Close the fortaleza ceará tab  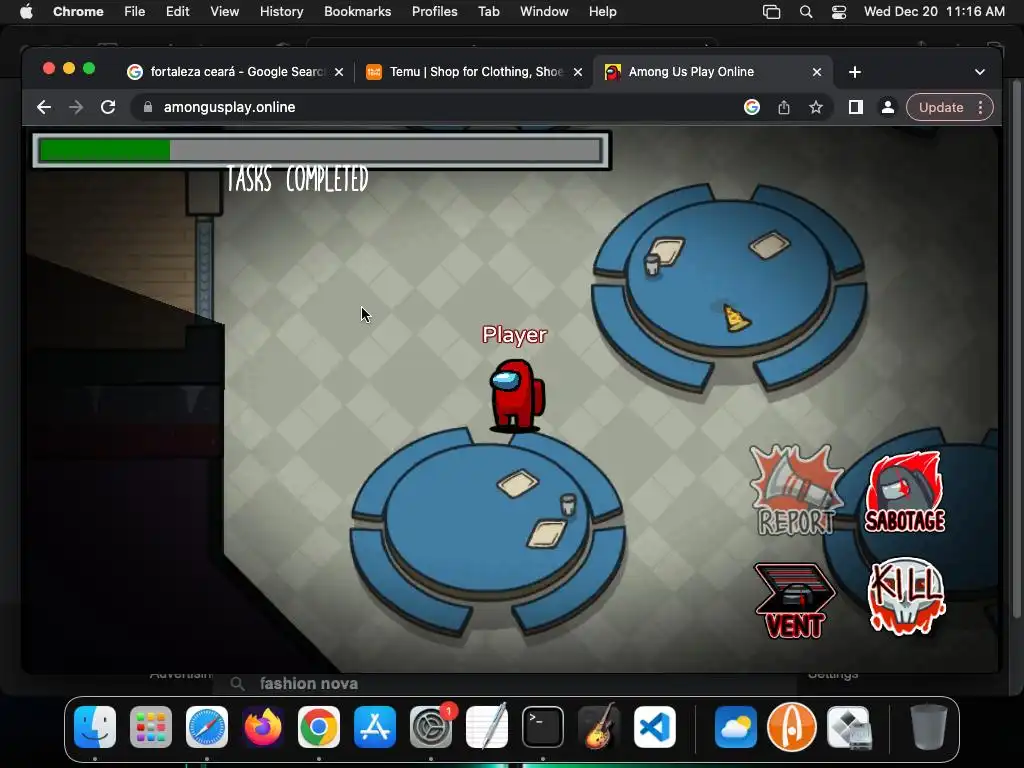click(x=339, y=72)
